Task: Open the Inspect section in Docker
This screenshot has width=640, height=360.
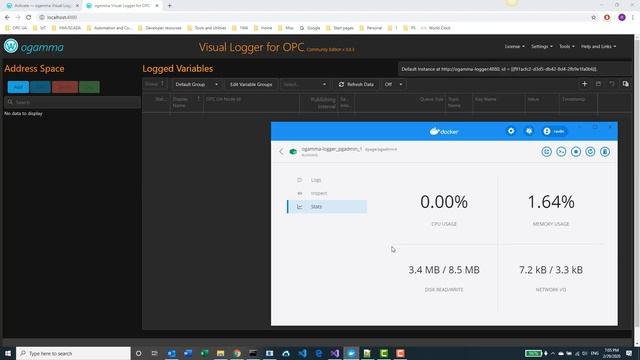Action: click(x=327, y=193)
